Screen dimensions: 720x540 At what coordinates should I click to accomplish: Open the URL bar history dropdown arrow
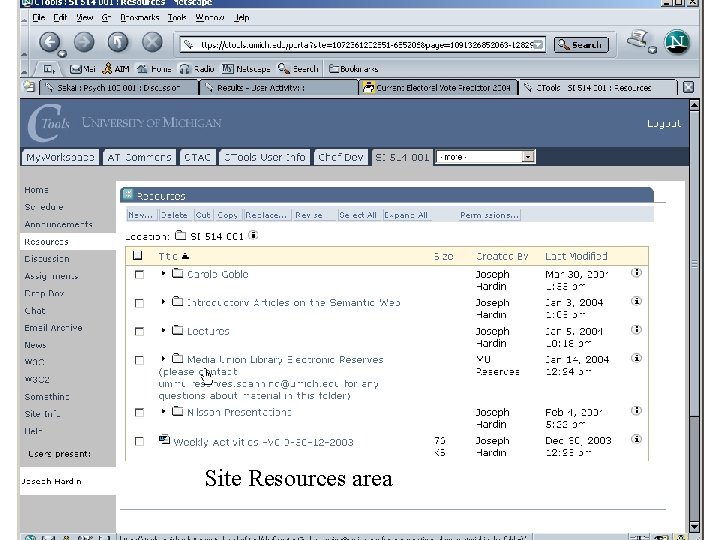[x=538, y=45]
